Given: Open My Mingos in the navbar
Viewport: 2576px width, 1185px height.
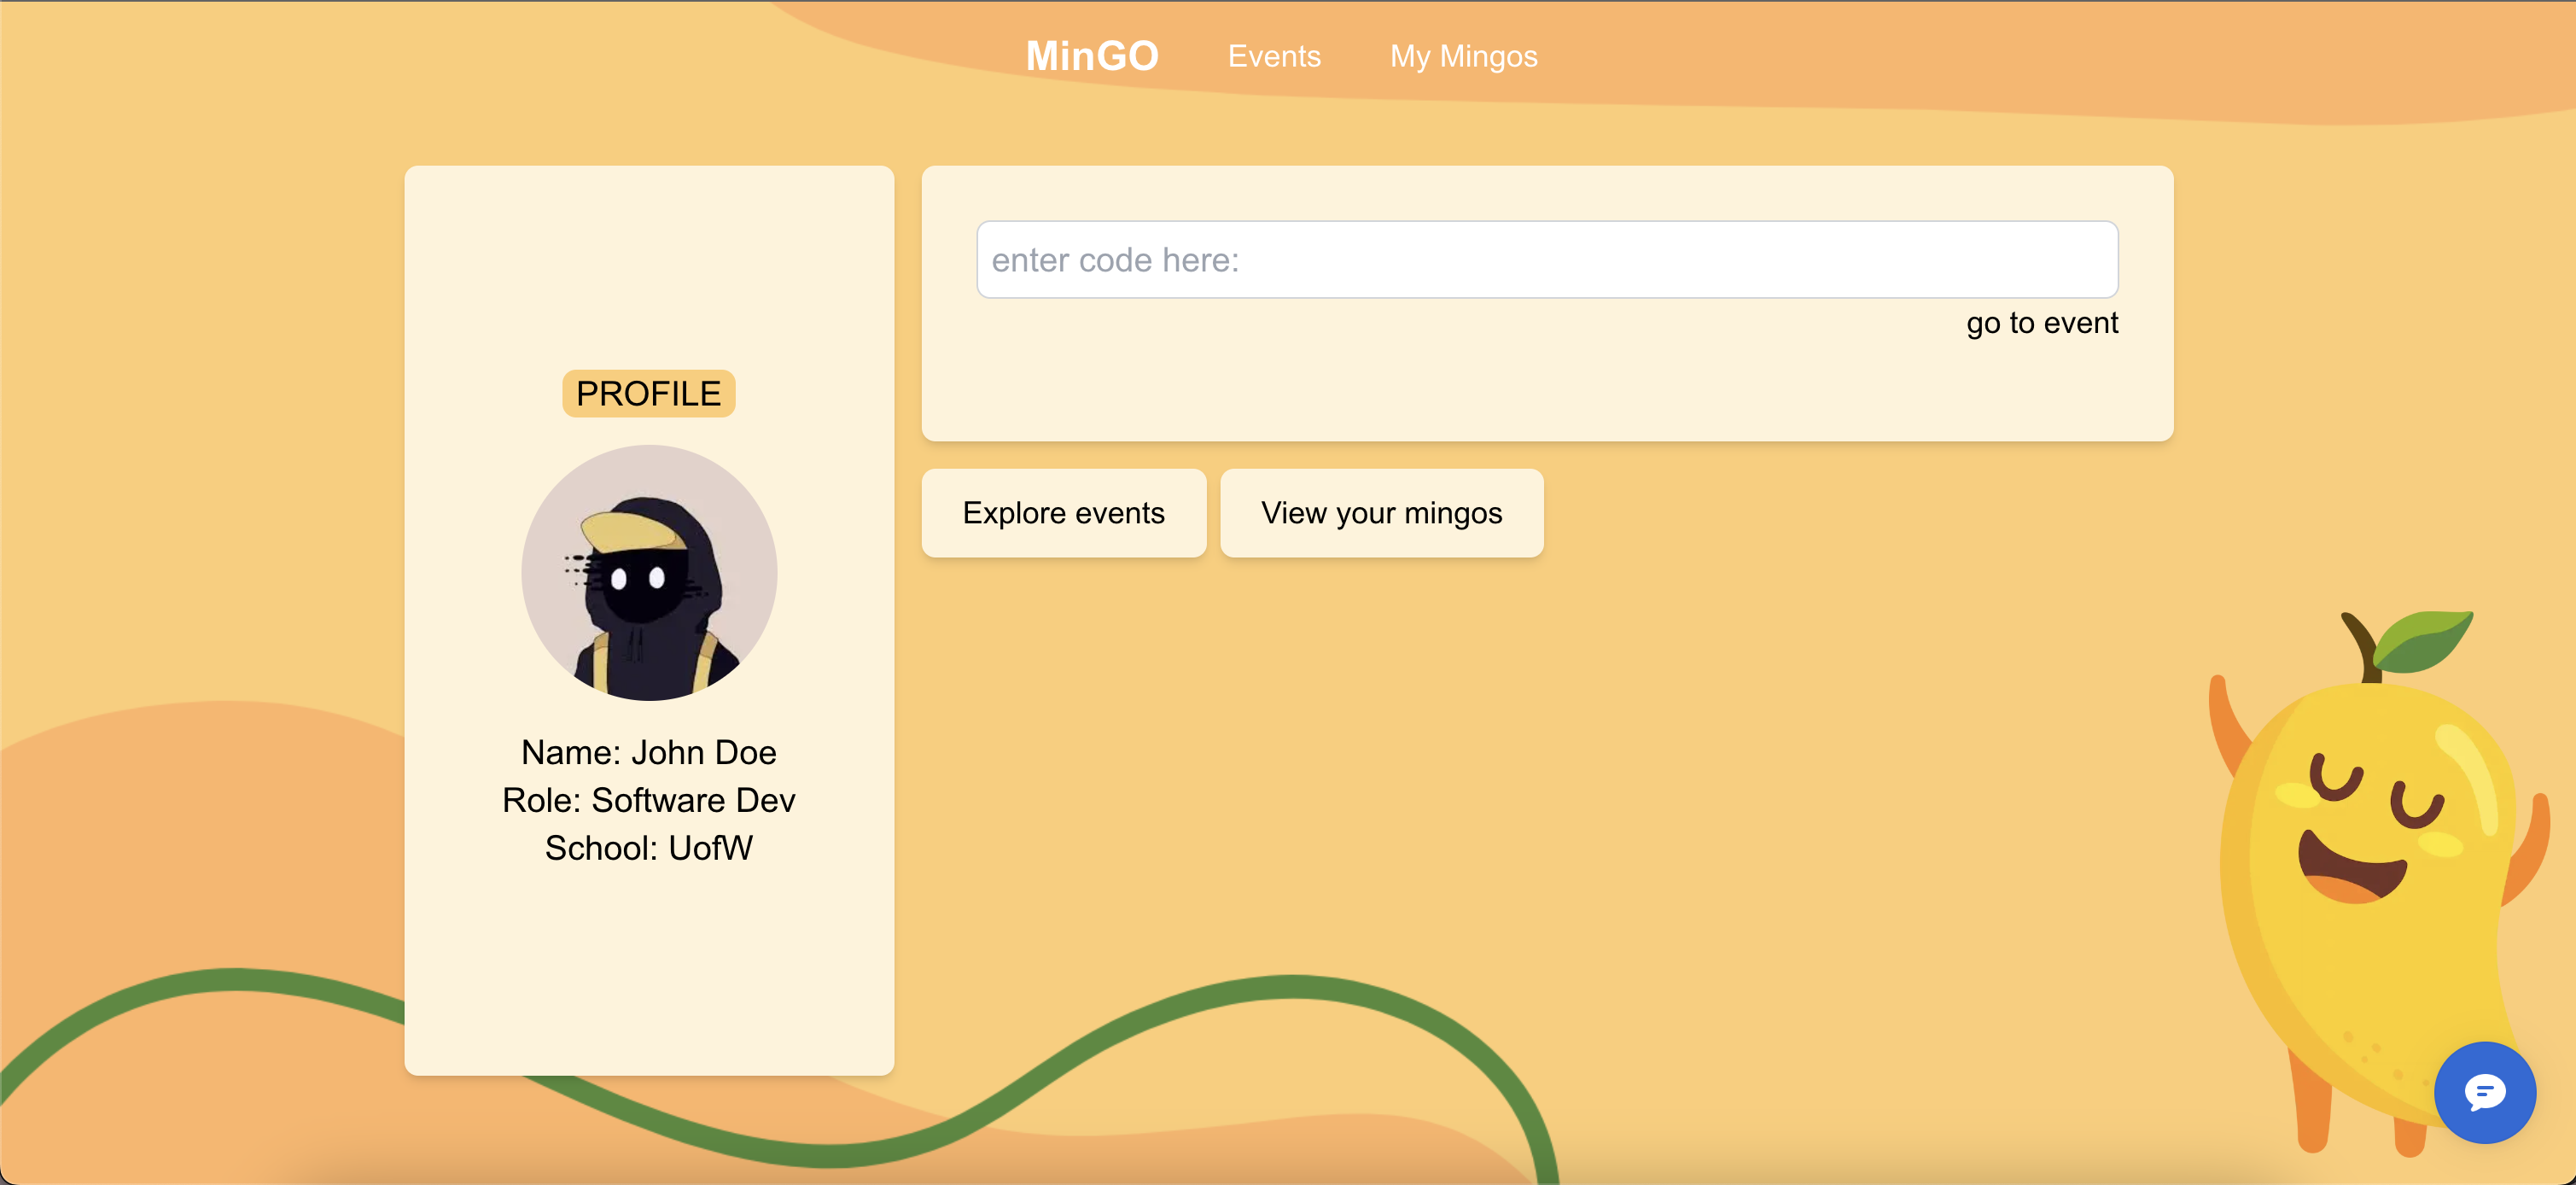Looking at the screenshot, I should point(1463,56).
